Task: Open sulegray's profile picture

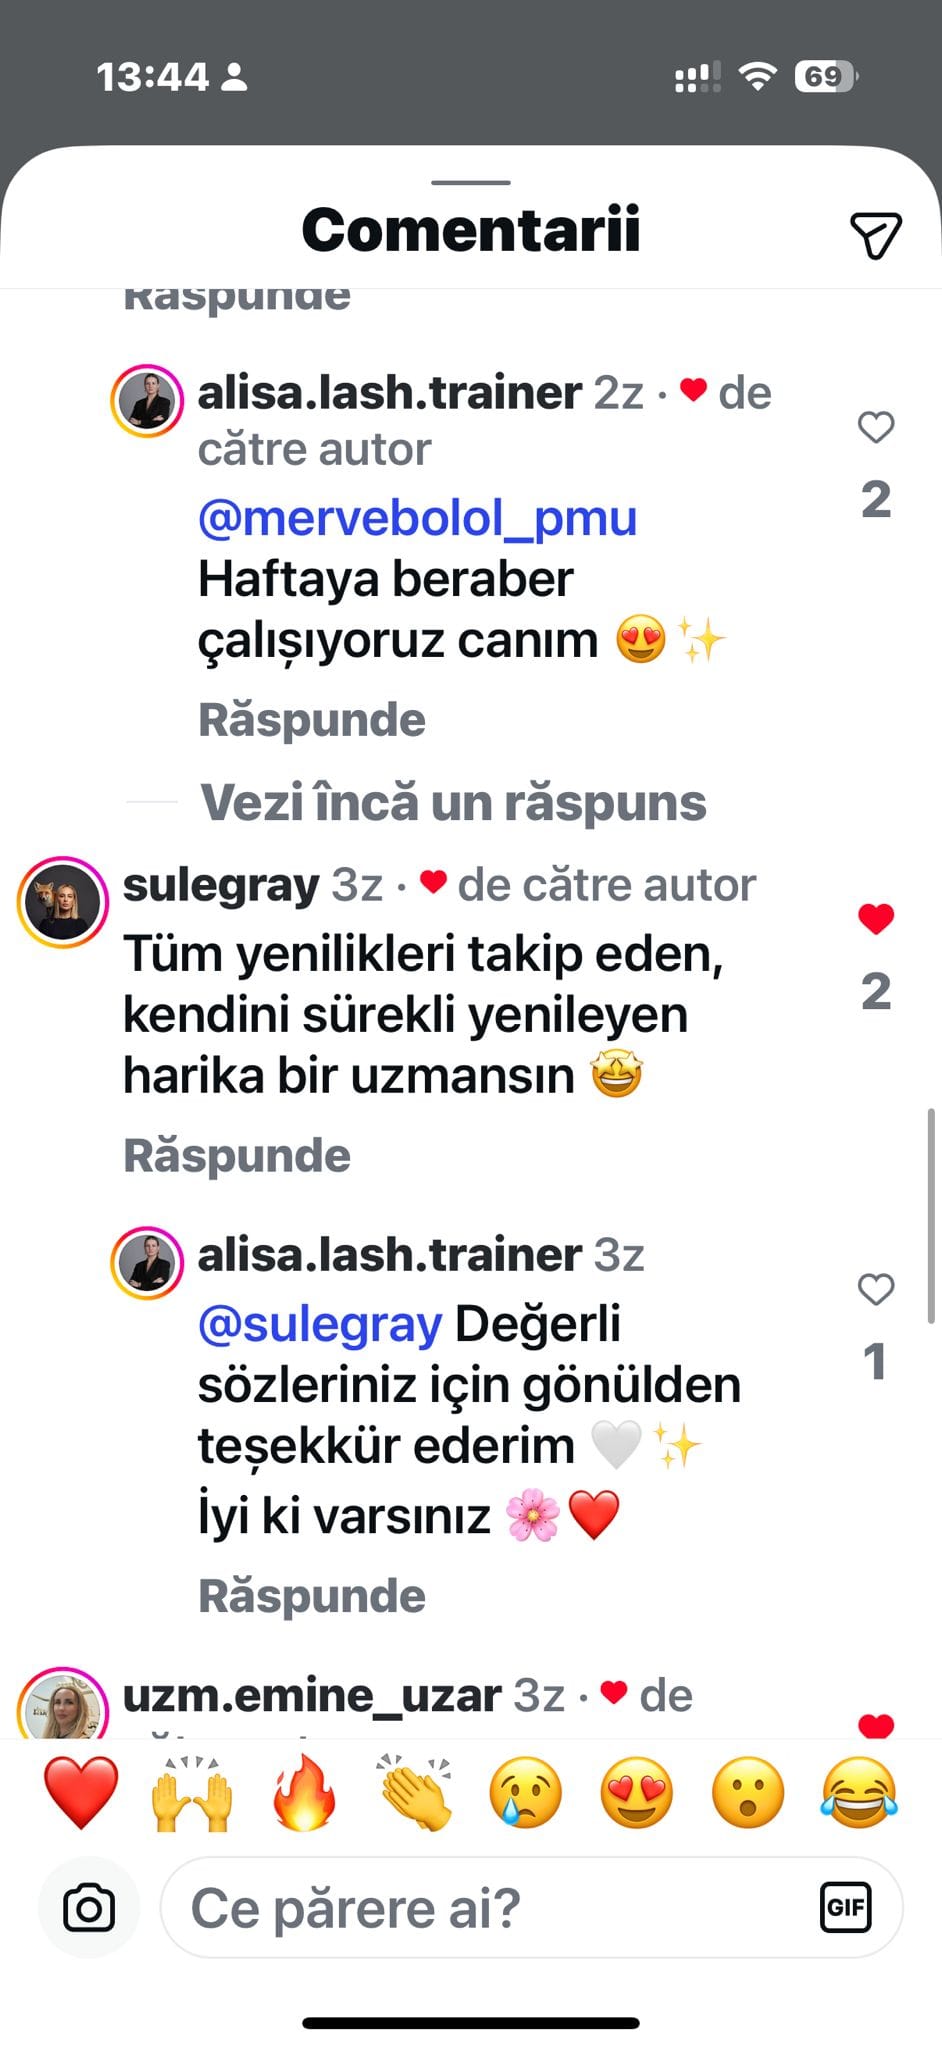Action: (63, 902)
